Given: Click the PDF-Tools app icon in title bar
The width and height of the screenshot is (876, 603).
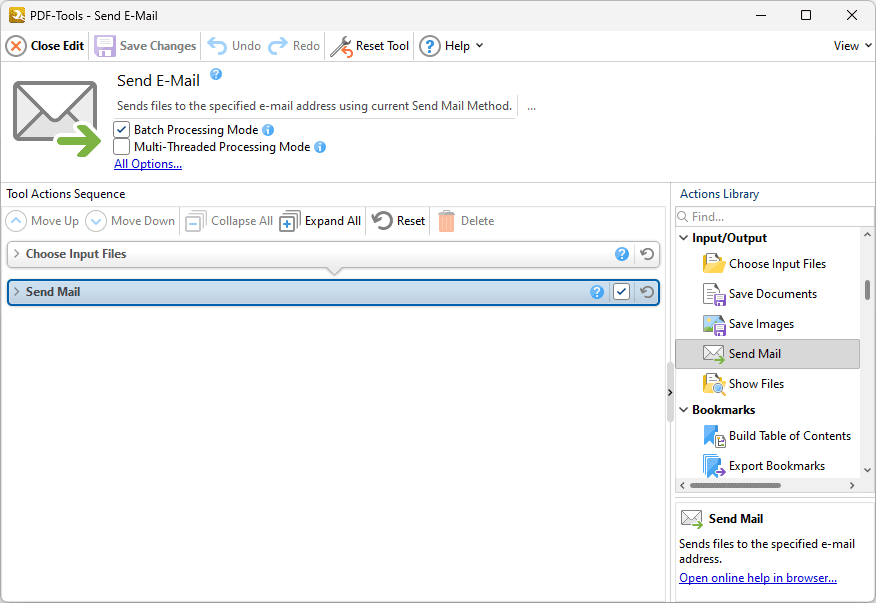Looking at the screenshot, I should (16, 15).
